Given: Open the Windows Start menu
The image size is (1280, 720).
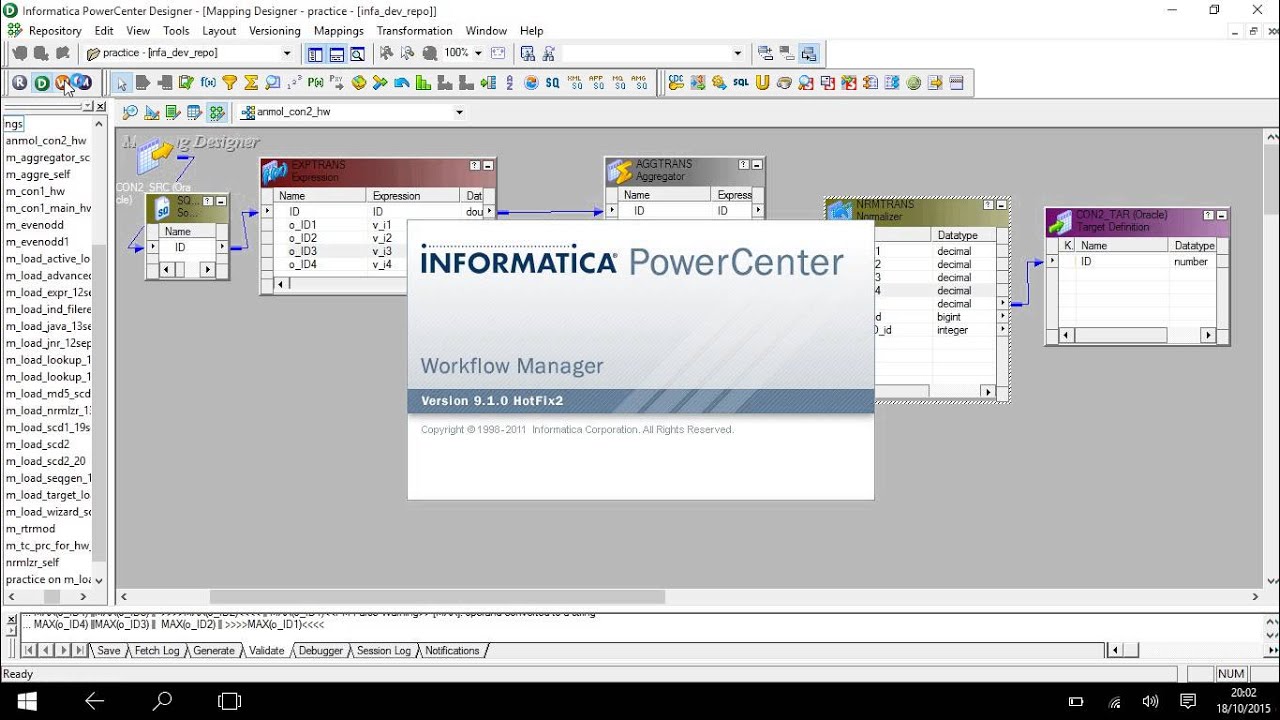Looking at the screenshot, I should point(27,700).
